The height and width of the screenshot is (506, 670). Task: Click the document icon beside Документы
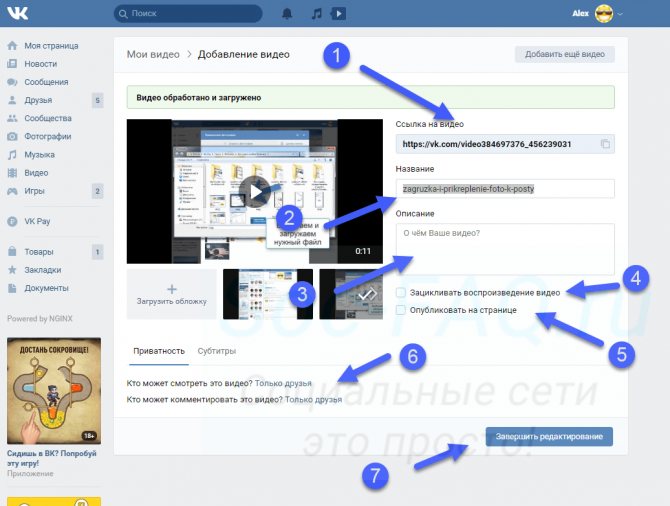(12, 288)
